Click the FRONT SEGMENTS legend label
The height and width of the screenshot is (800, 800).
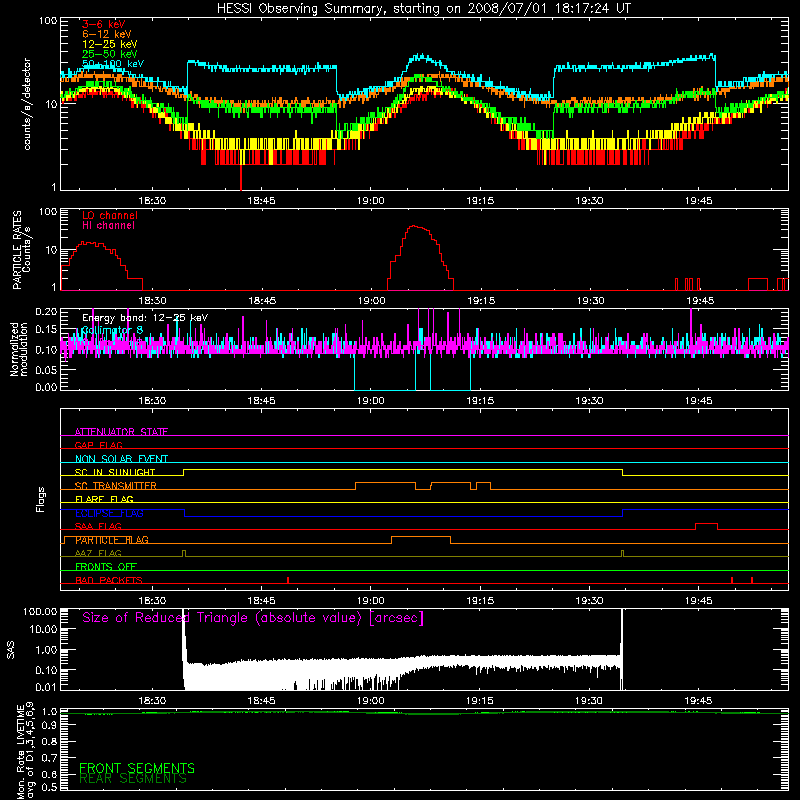(137, 768)
